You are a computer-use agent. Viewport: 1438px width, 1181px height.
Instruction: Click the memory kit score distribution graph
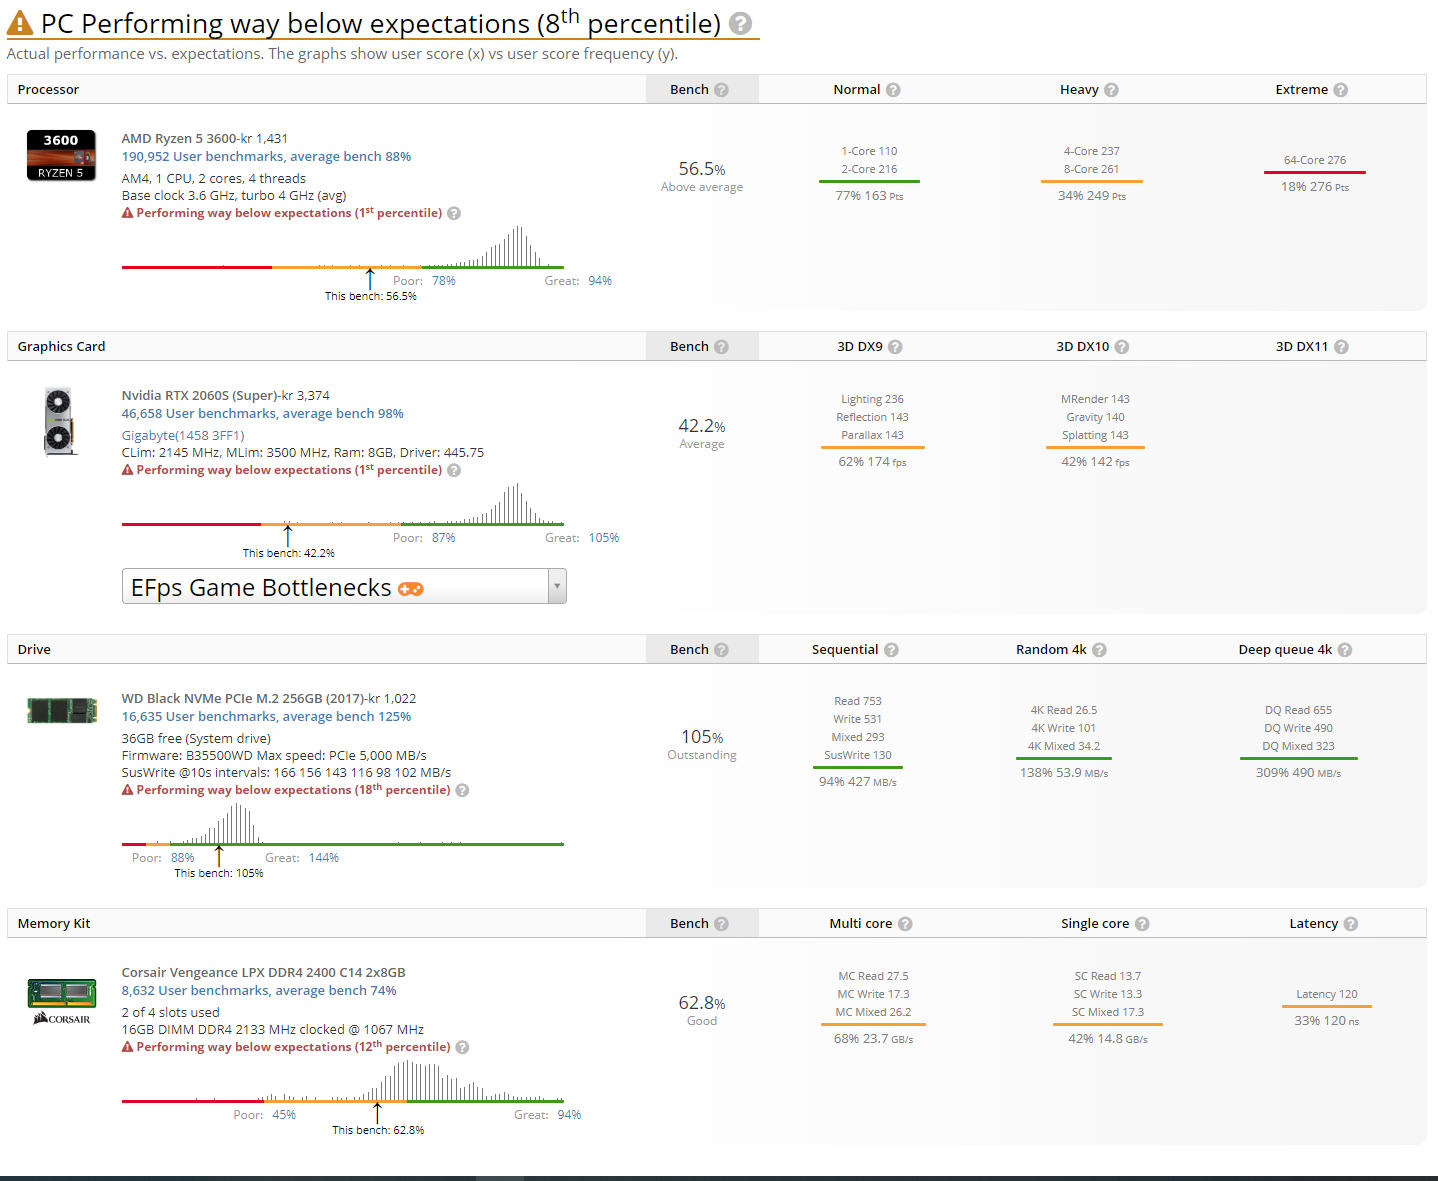[x=343, y=1082]
